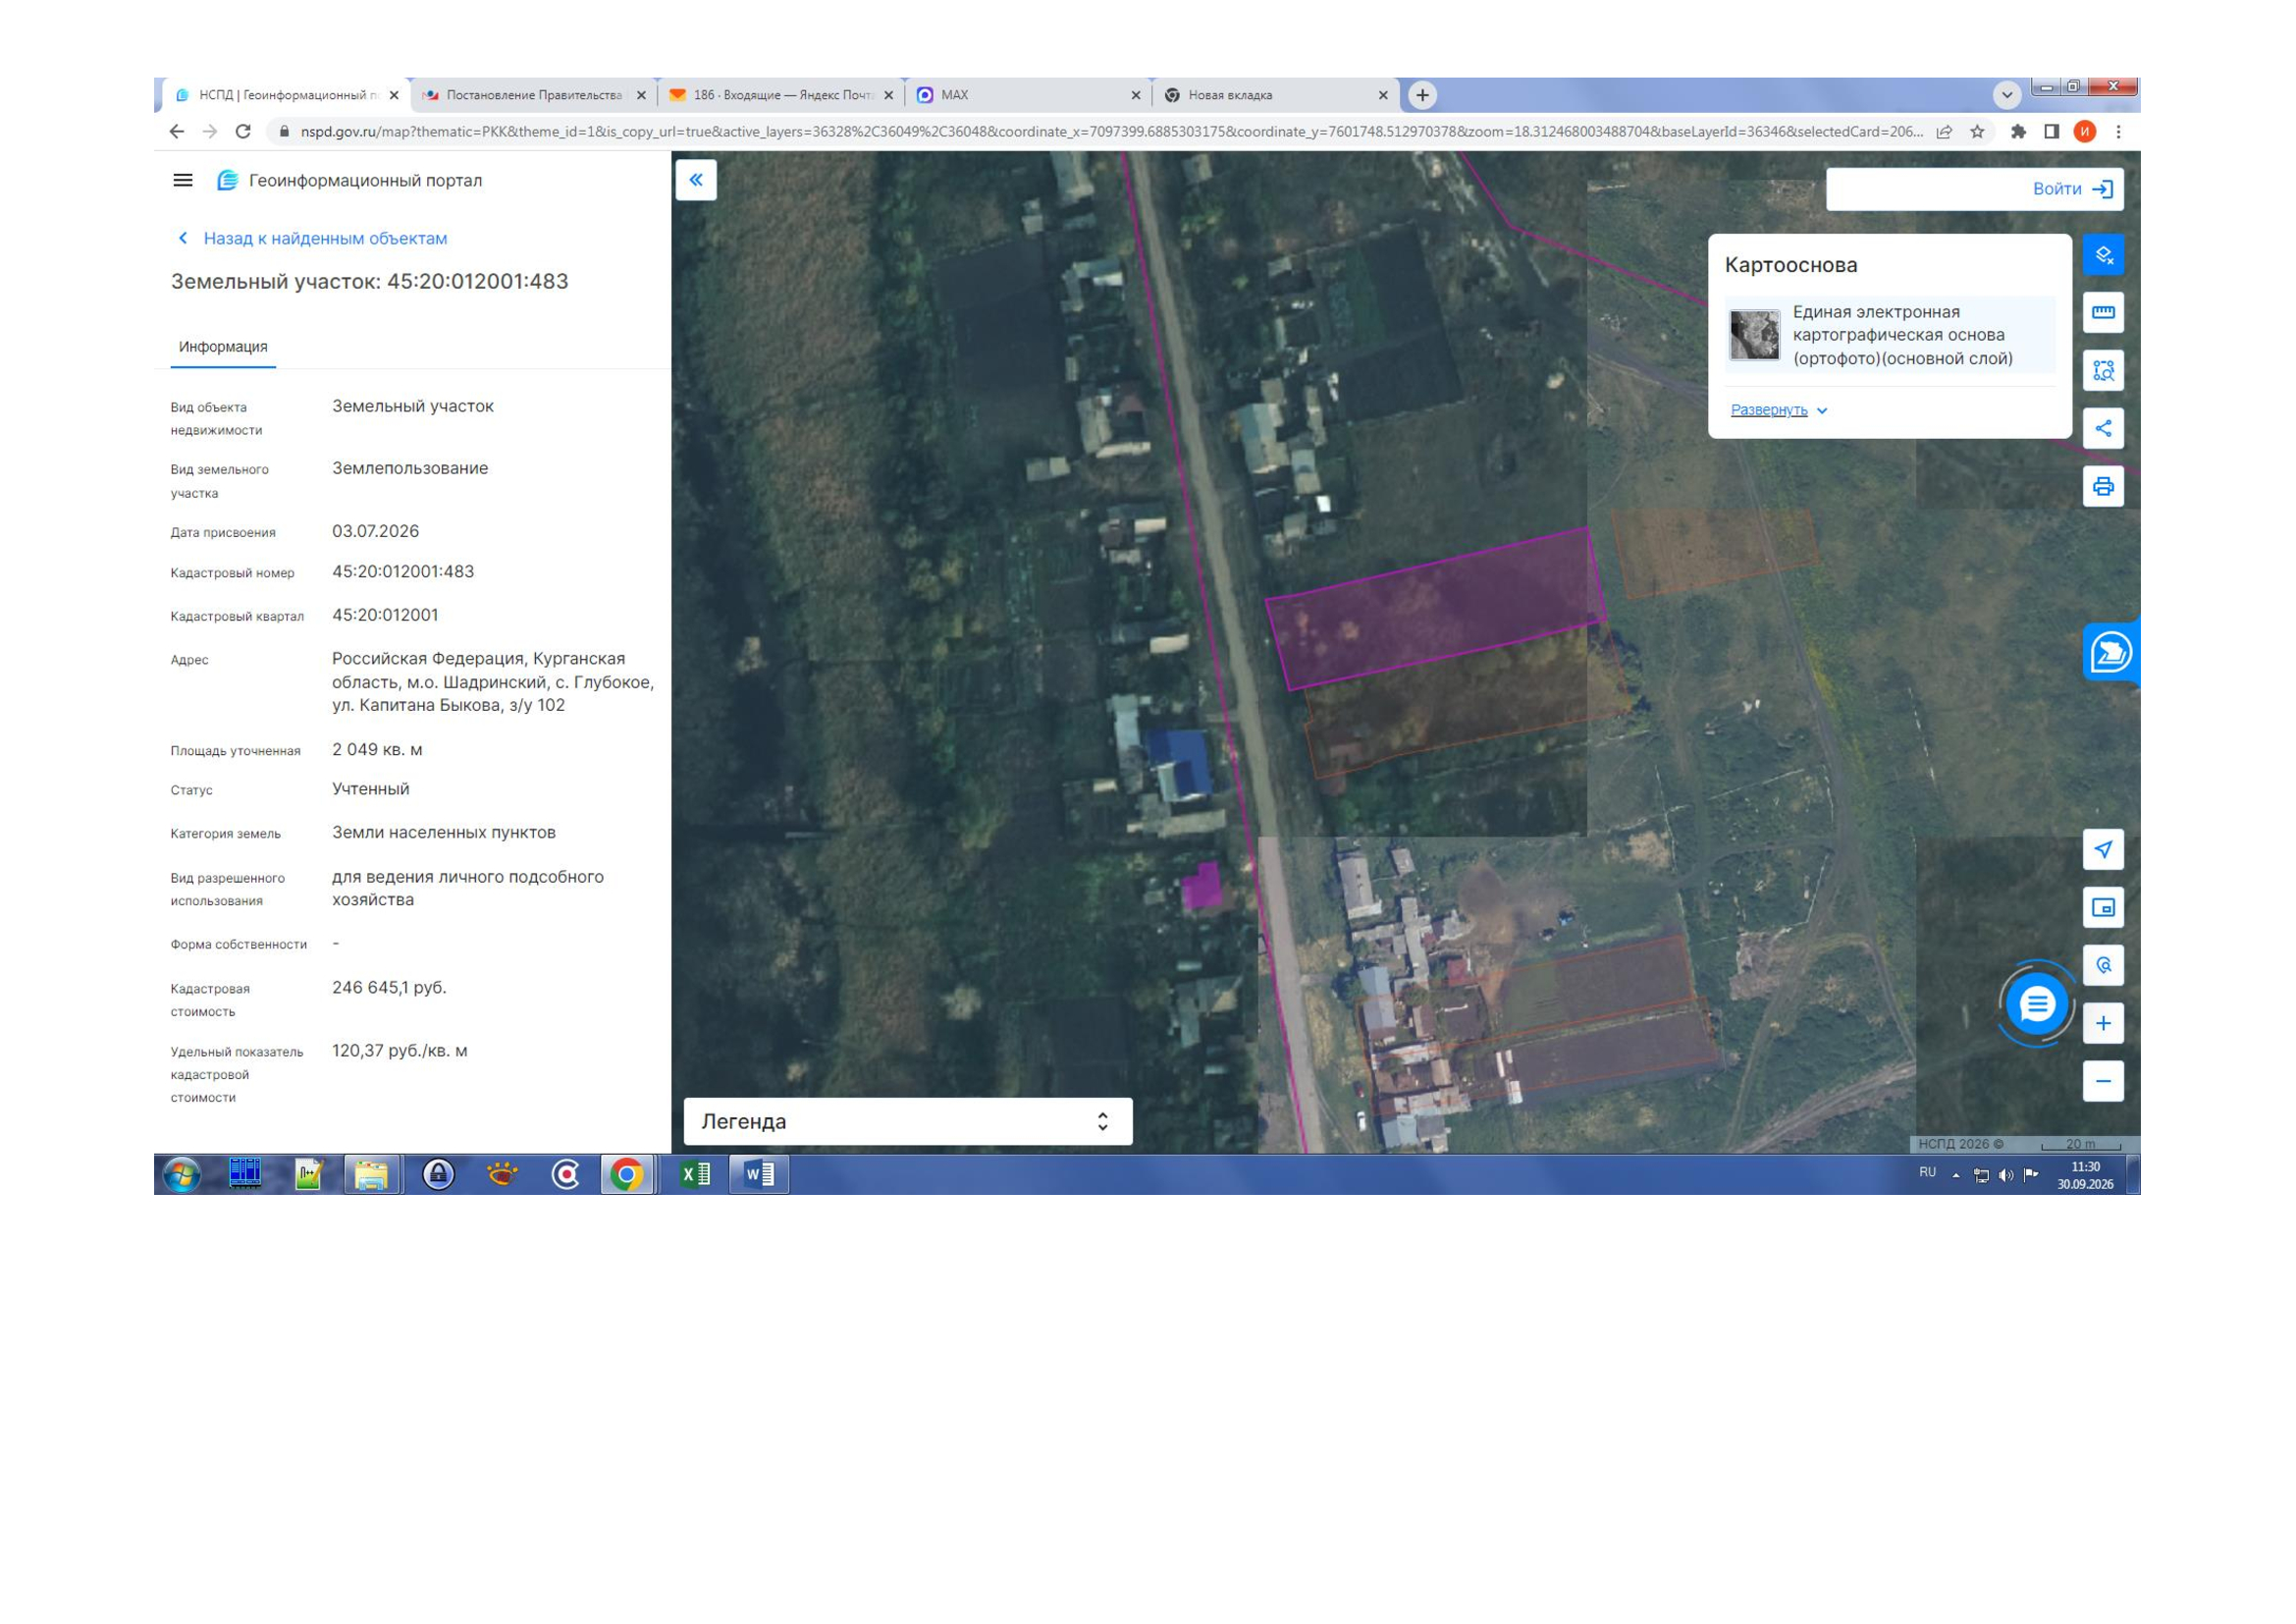Open Chrome extensions puzzle icon

click(2018, 132)
